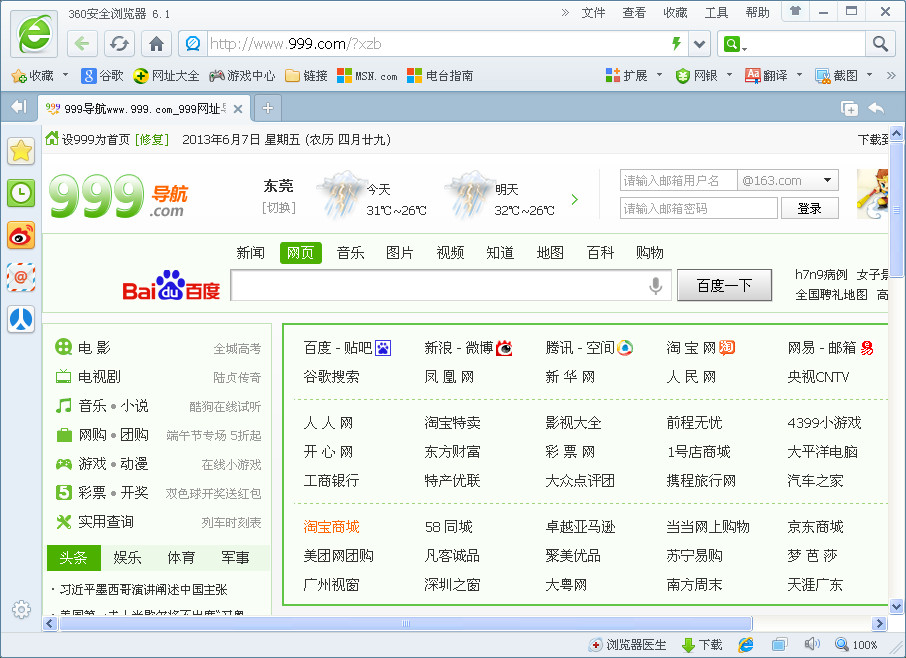The image size is (906, 658).
Task: Open the 网址大全 bookmark
Action: (x=166, y=76)
